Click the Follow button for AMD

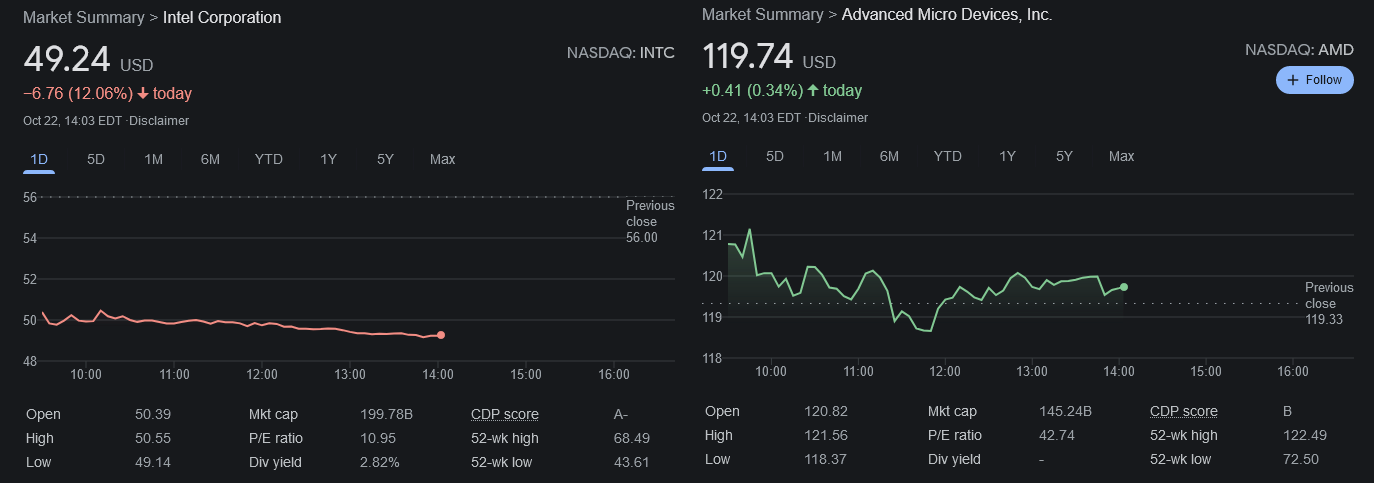[x=1314, y=80]
